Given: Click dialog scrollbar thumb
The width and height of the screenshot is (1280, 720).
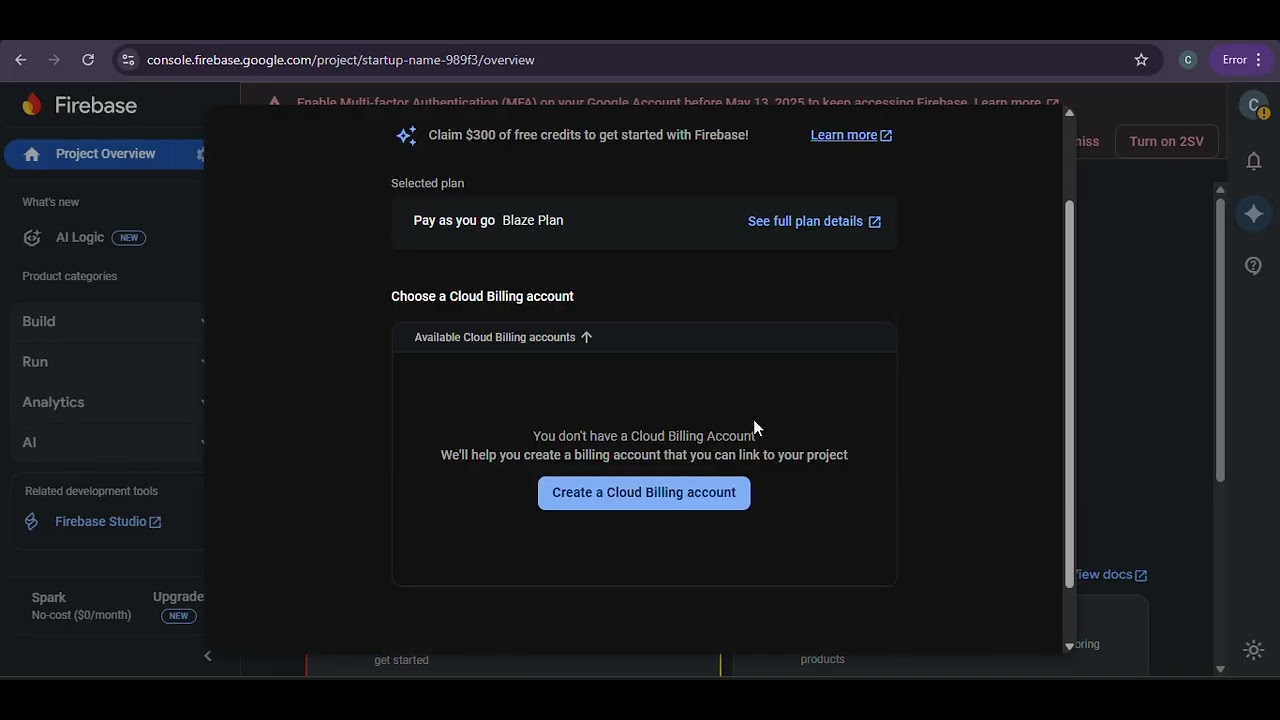Looking at the screenshot, I should point(1069,394).
